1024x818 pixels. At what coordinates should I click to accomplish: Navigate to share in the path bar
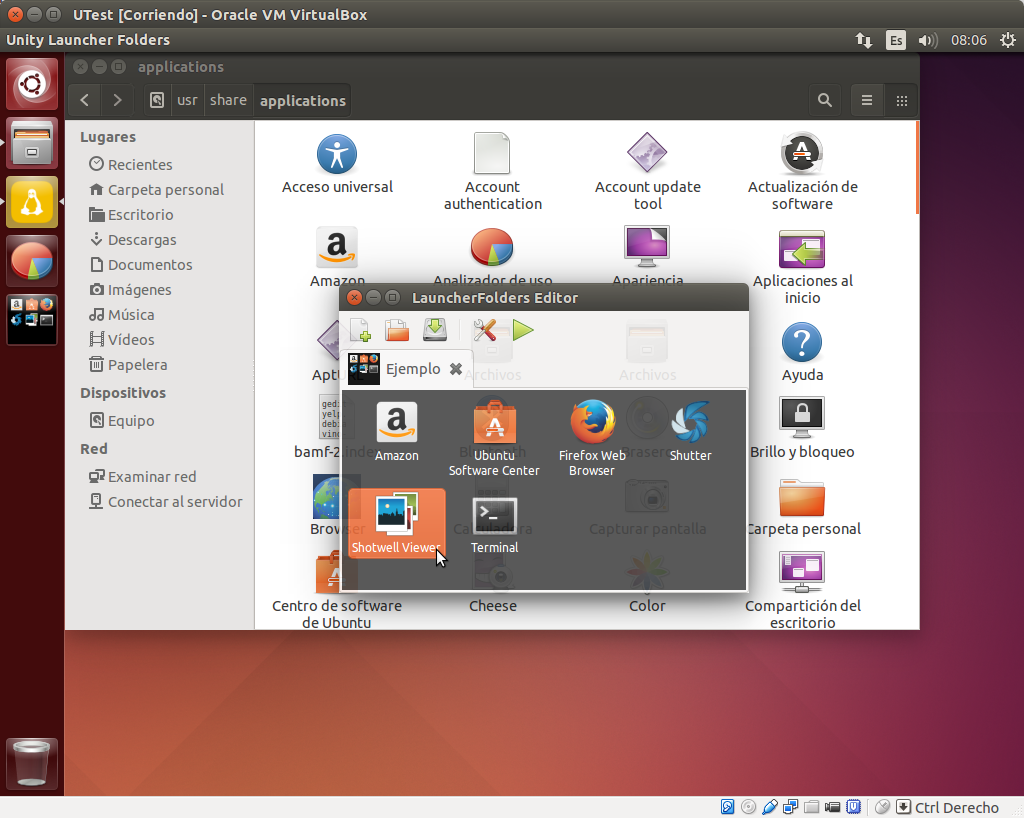coord(229,101)
